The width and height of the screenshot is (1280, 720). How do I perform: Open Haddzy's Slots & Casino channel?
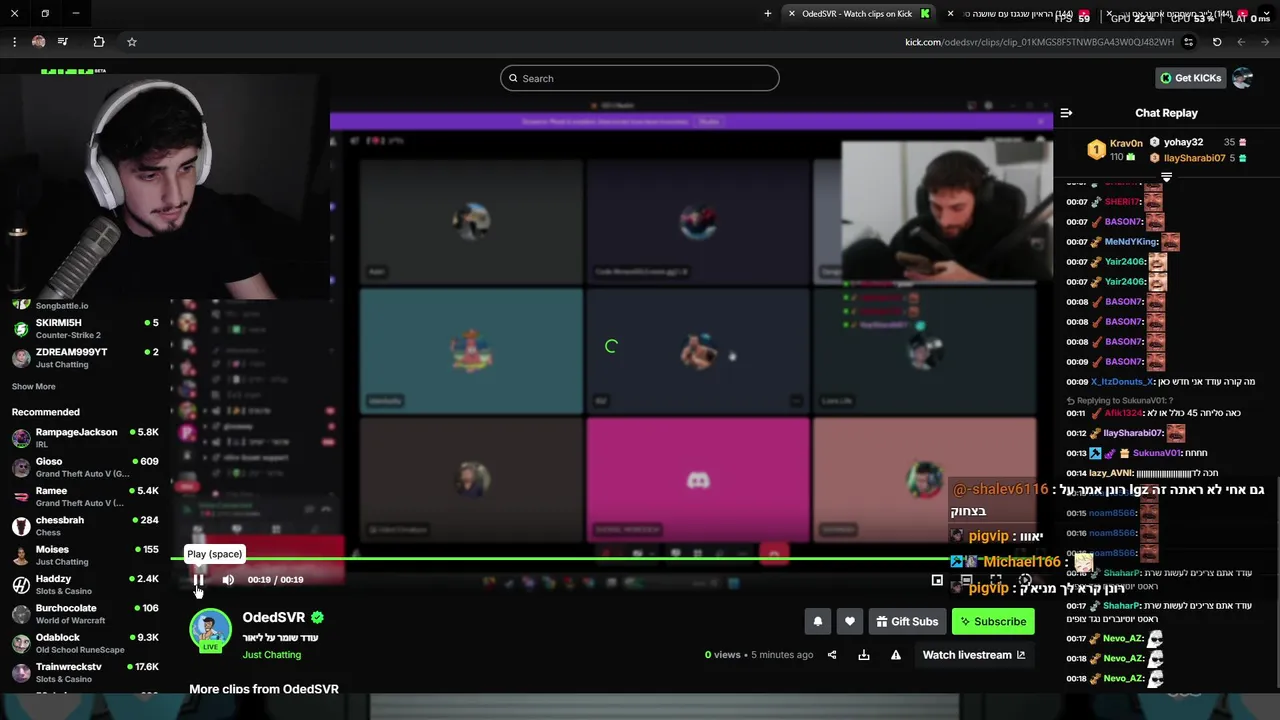point(85,585)
